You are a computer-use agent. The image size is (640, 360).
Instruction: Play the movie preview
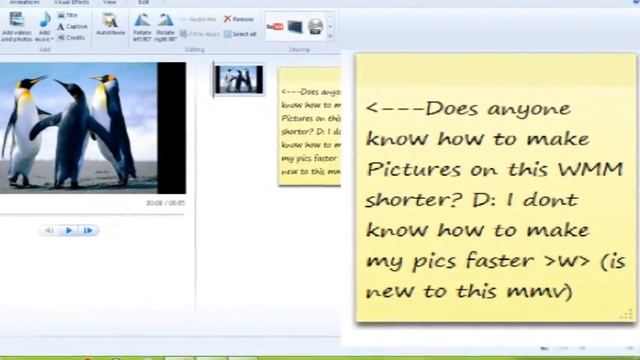(69, 231)
